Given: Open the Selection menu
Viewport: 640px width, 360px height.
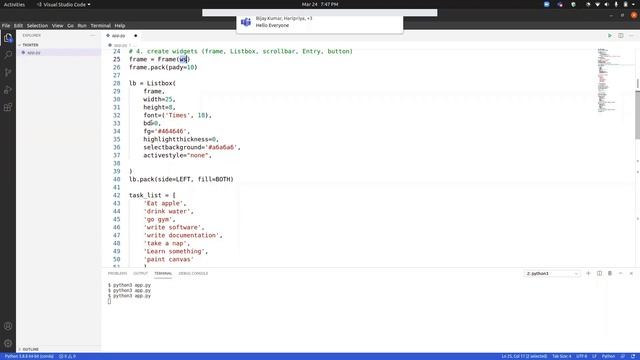Looking at the screenshot, I should tap(37, 25).
